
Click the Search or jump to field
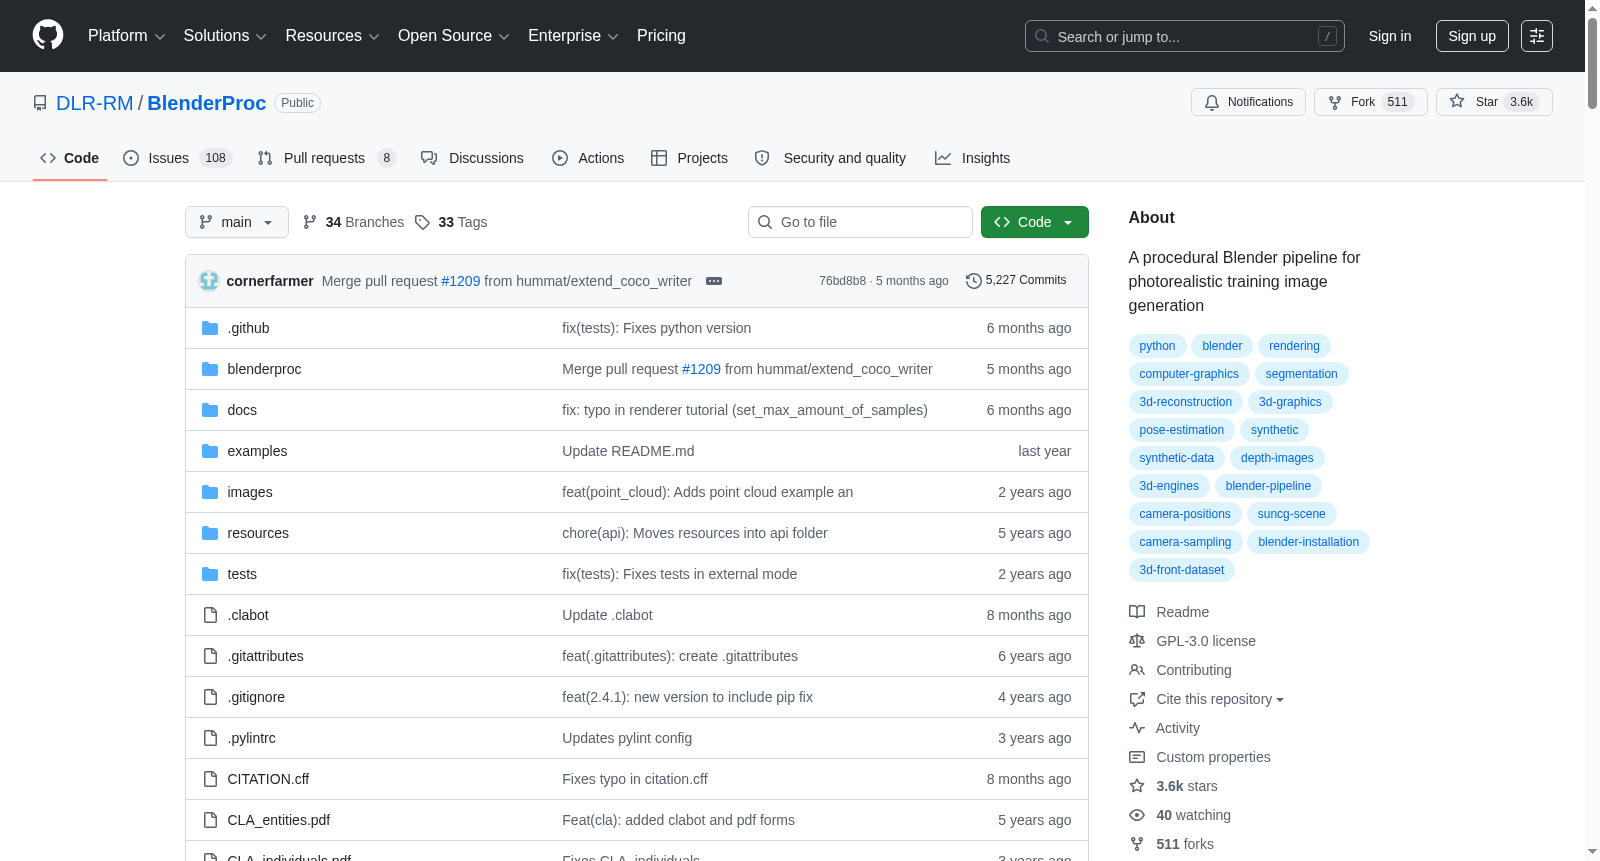1185,36
